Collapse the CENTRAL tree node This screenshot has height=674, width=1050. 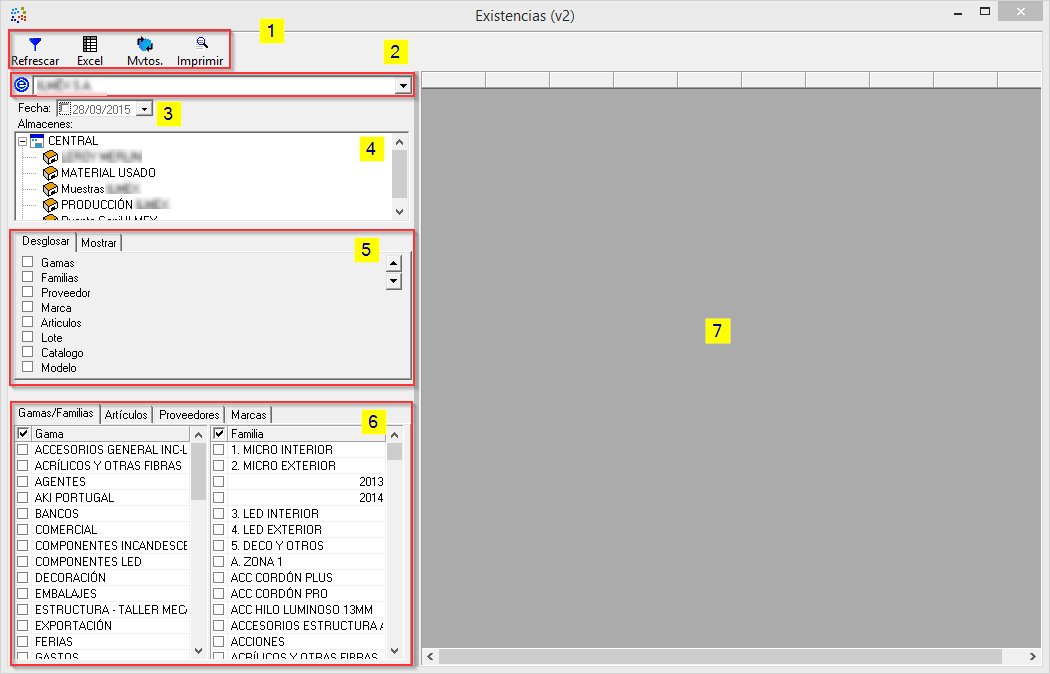(22, 142)
